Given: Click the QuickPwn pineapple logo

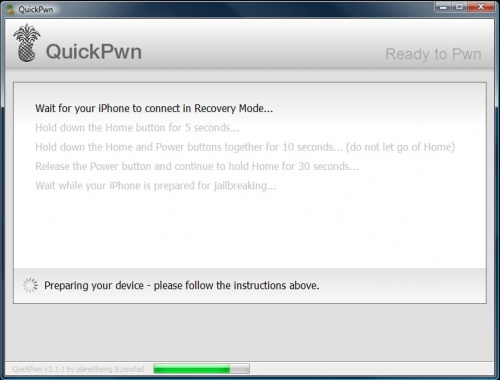Looking at the screenshot, I should pyautogui.click(x=27, y=43).
